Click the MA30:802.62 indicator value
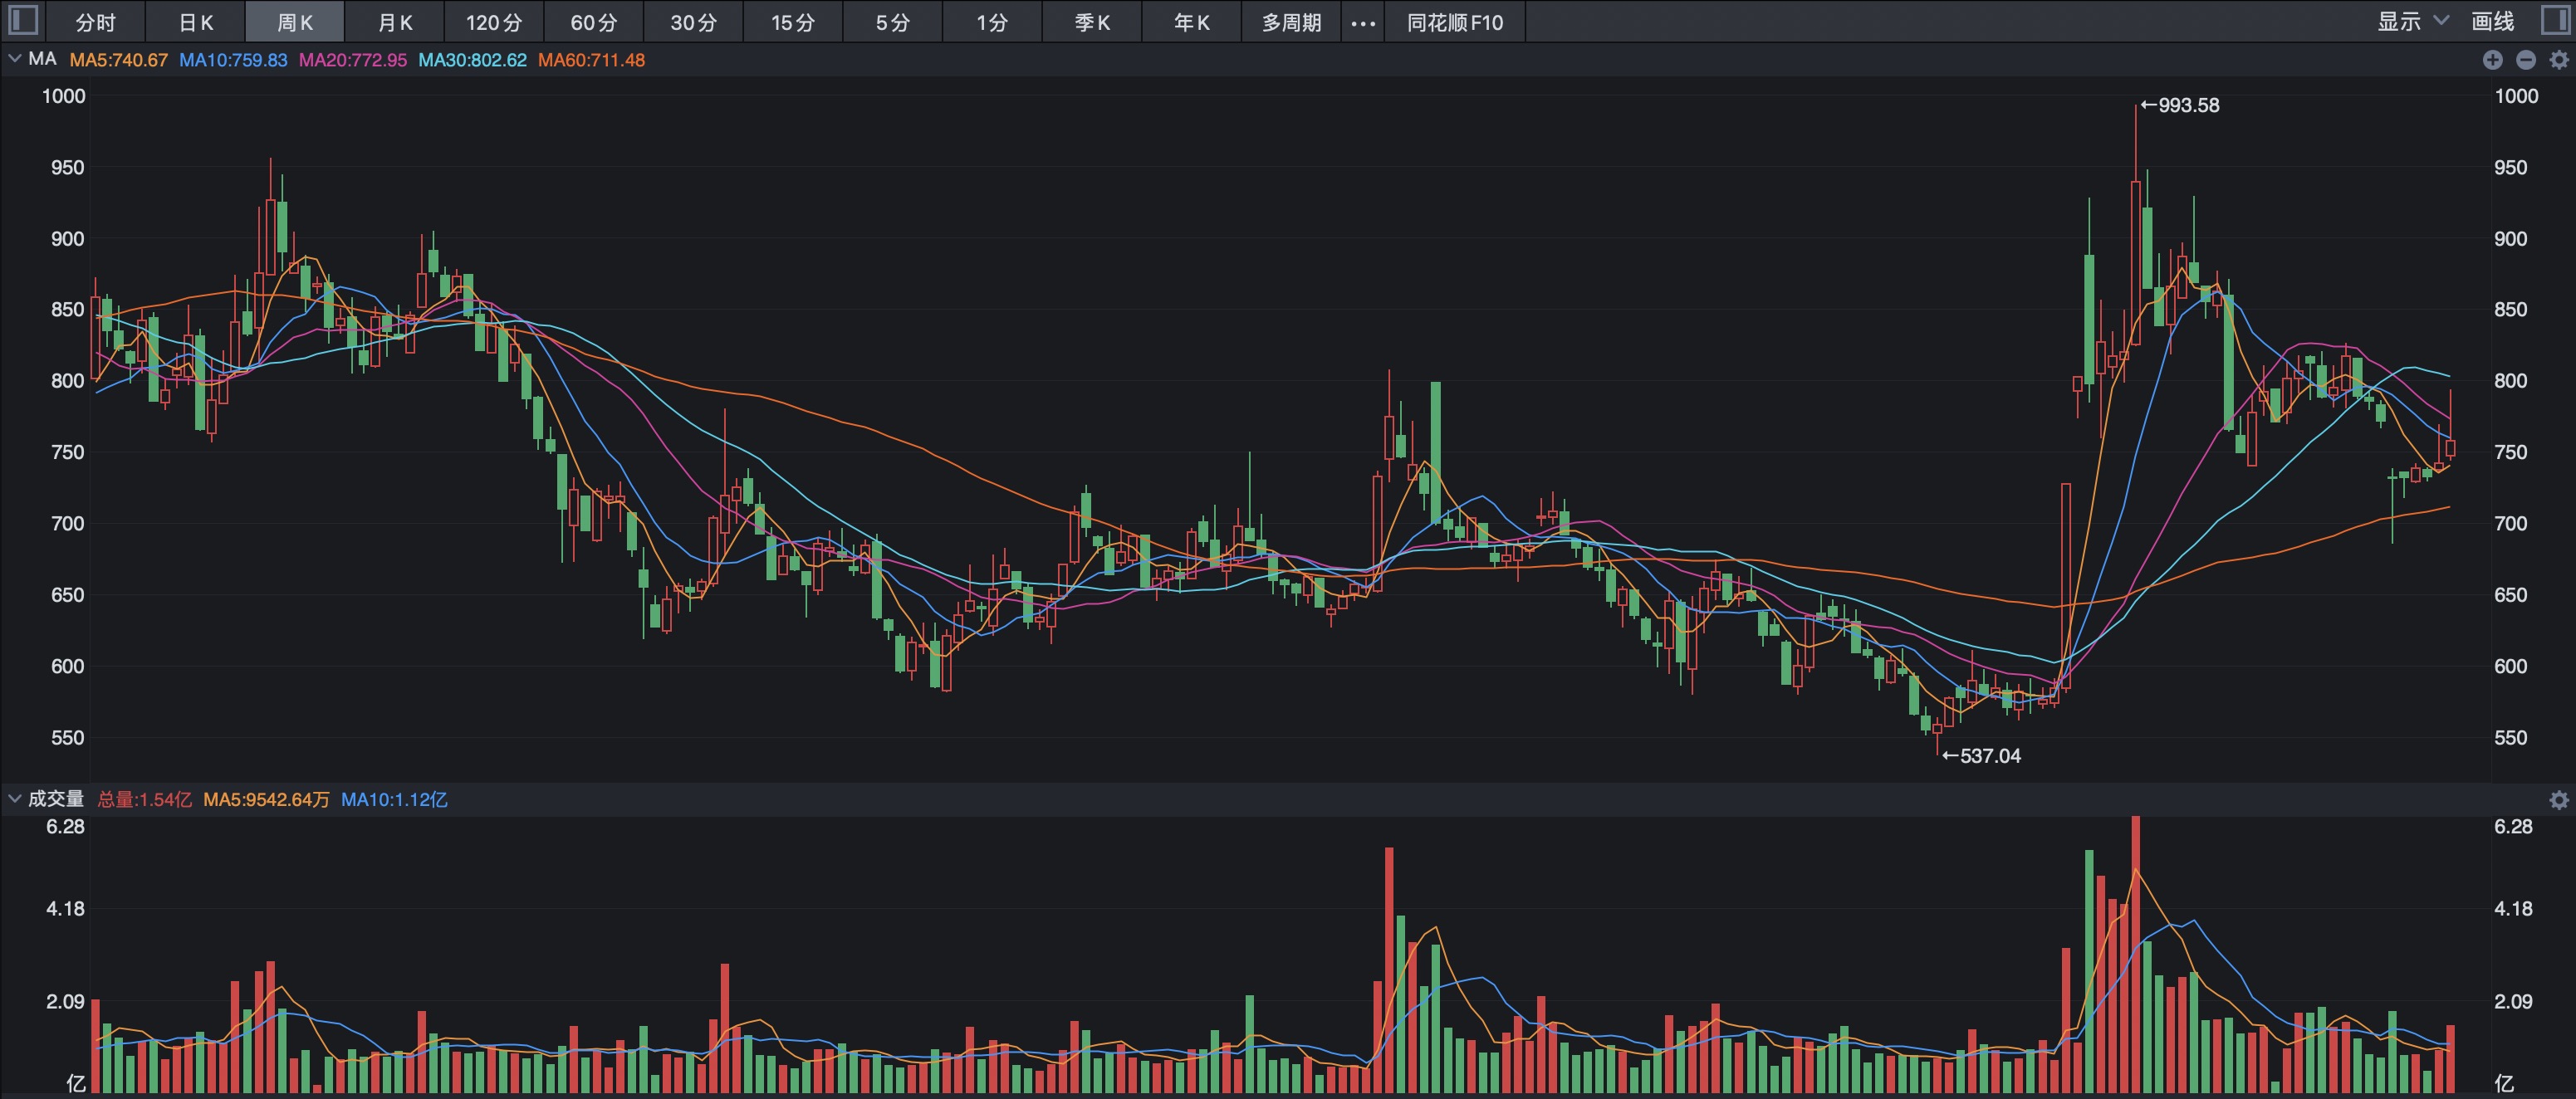The height and width of the screenshot is (1099, 2576). 472,60
